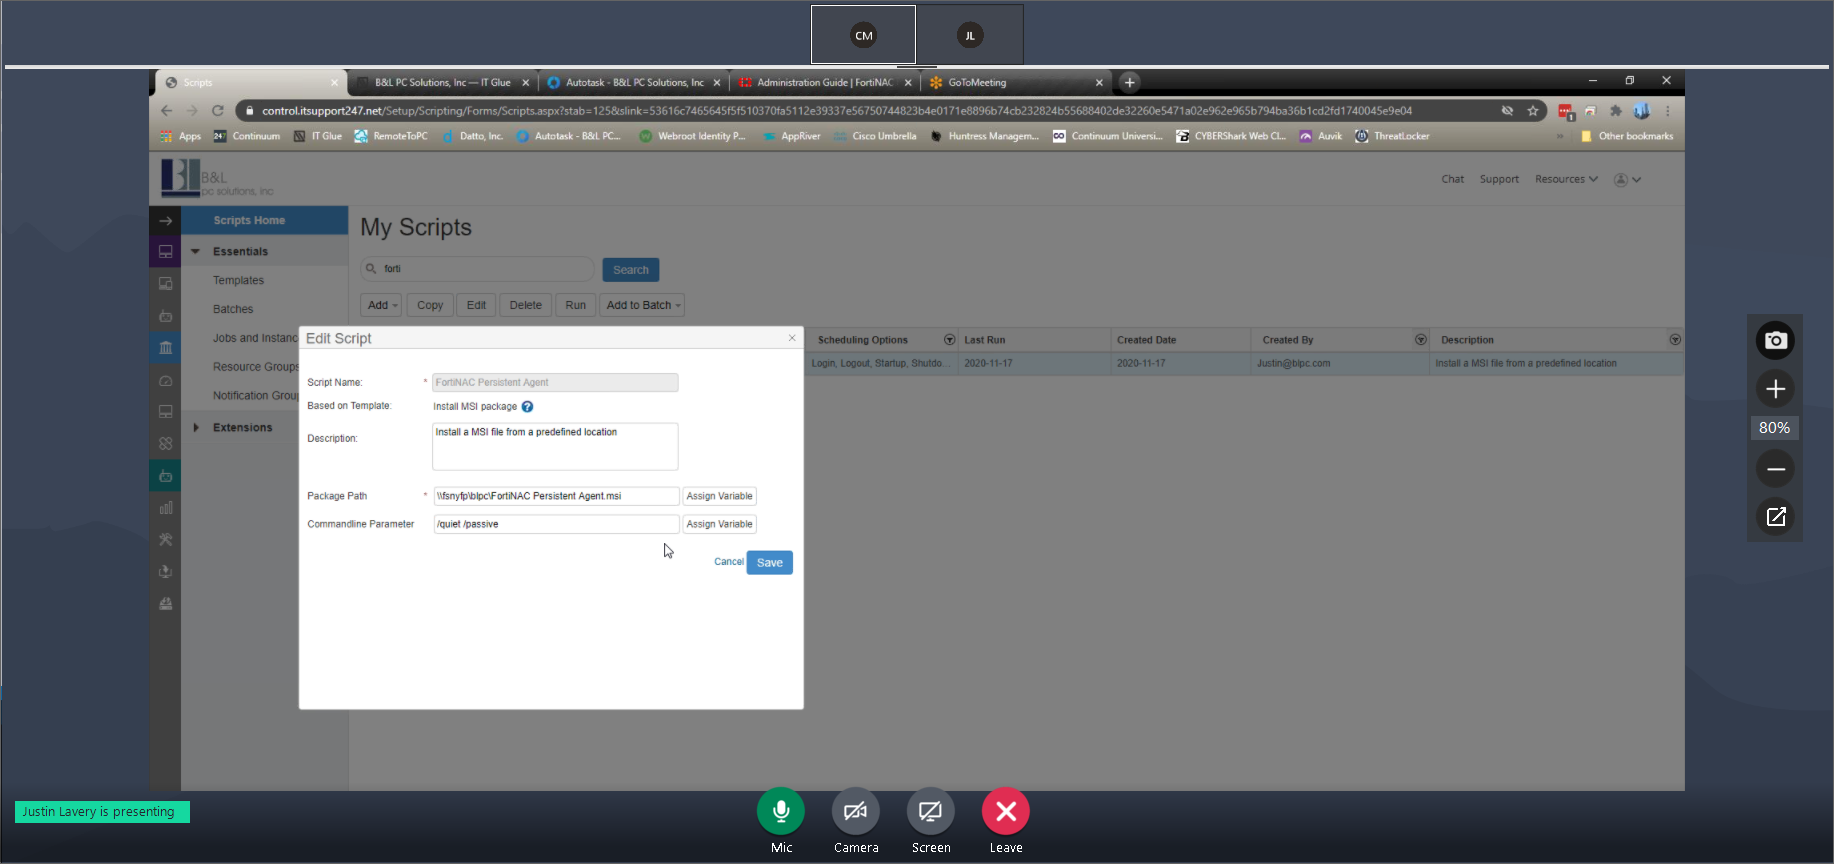Image resolution: width=1834 pixels, height=864 pixels.
Task: Click the Run button in scripts toolbar
Action: (x=575, y=305)
